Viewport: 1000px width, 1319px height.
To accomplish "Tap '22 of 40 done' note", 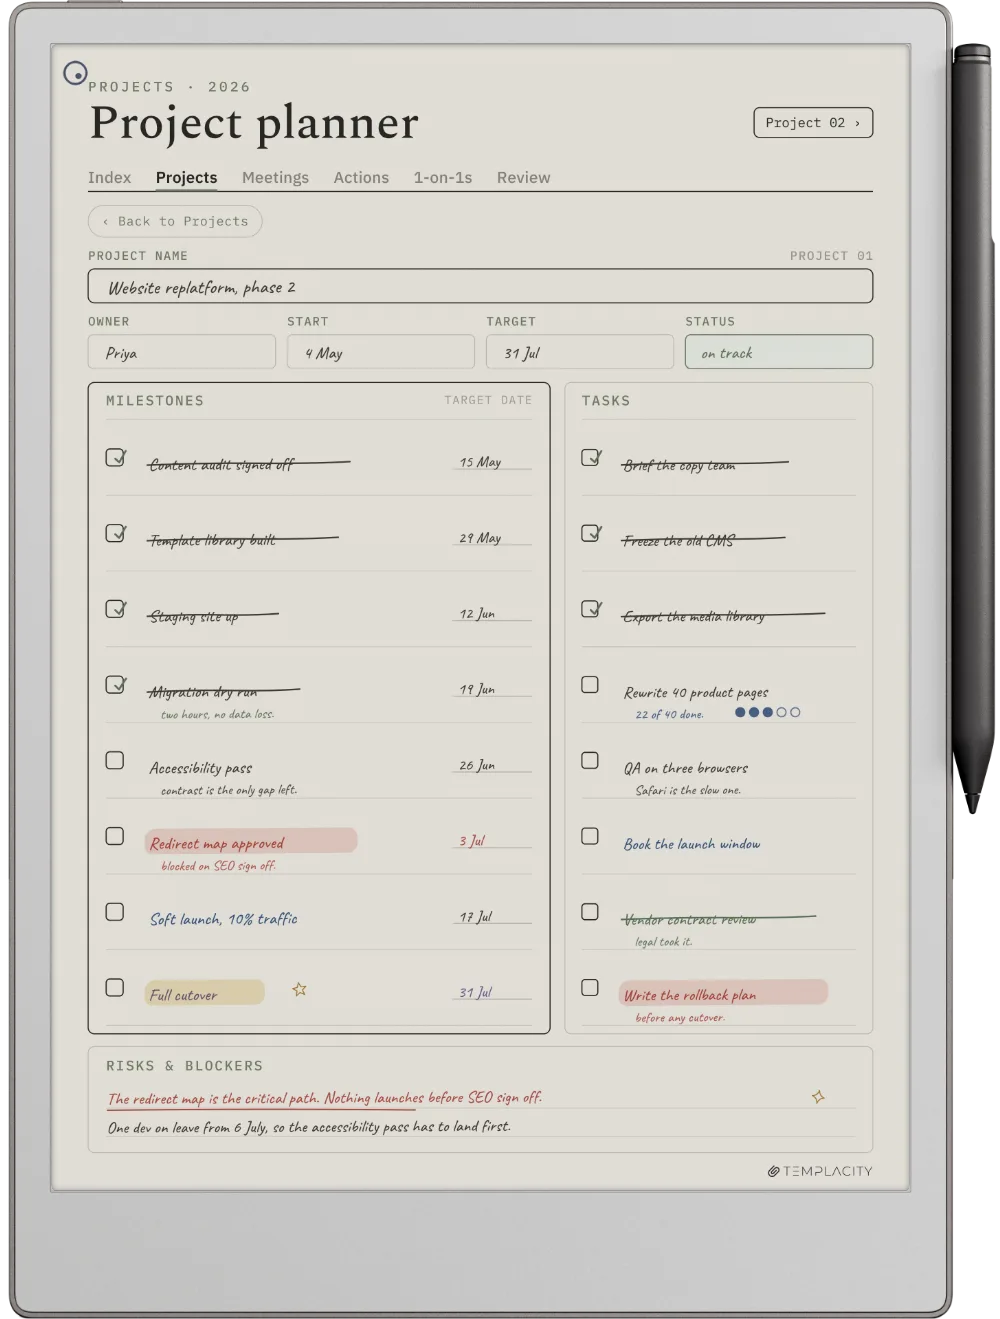I will [x=669, y=714].
